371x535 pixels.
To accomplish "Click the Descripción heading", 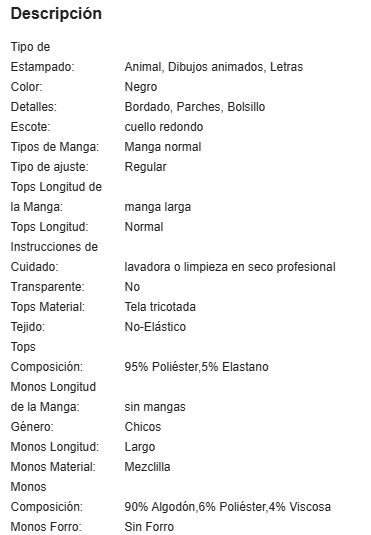I will point(56,14).
